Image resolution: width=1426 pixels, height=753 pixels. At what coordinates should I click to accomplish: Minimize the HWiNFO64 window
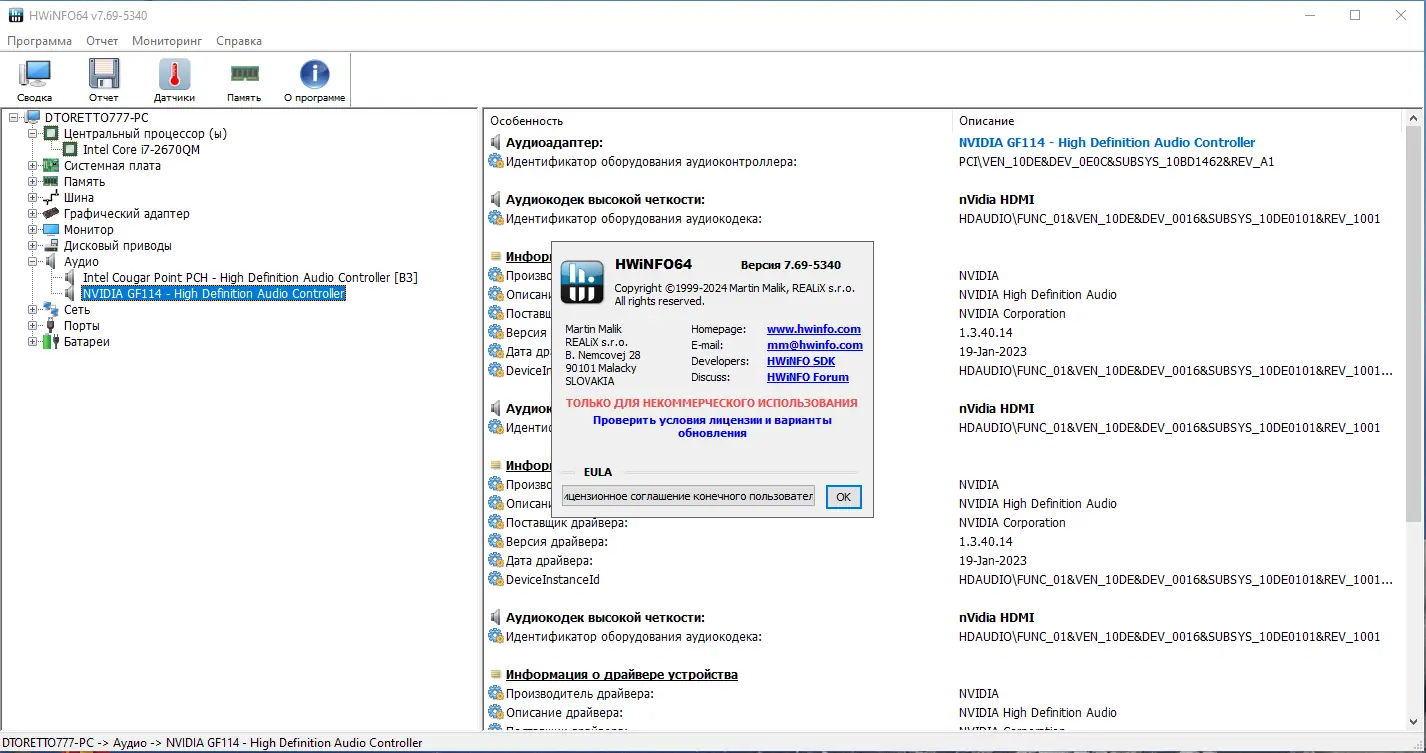[x=1309, y=15]
